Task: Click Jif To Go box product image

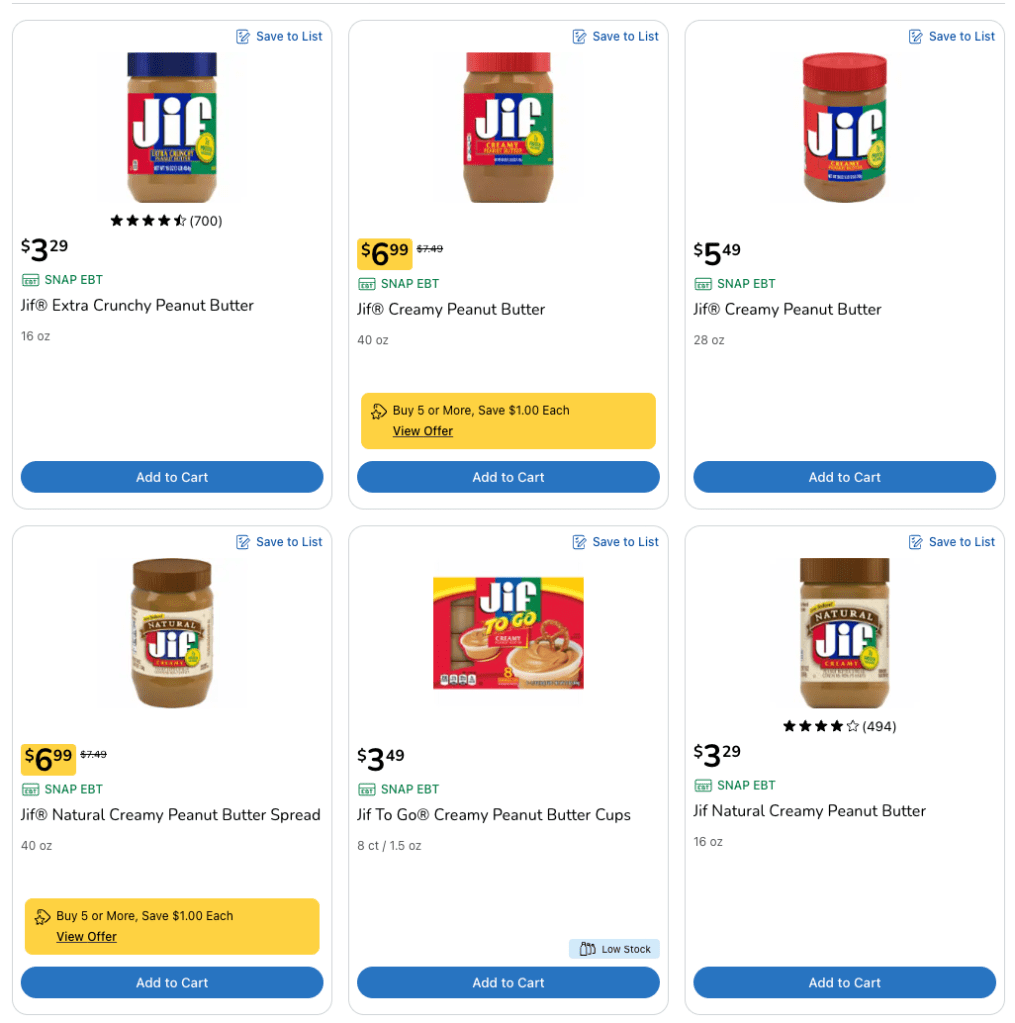Action: [508, 632]
